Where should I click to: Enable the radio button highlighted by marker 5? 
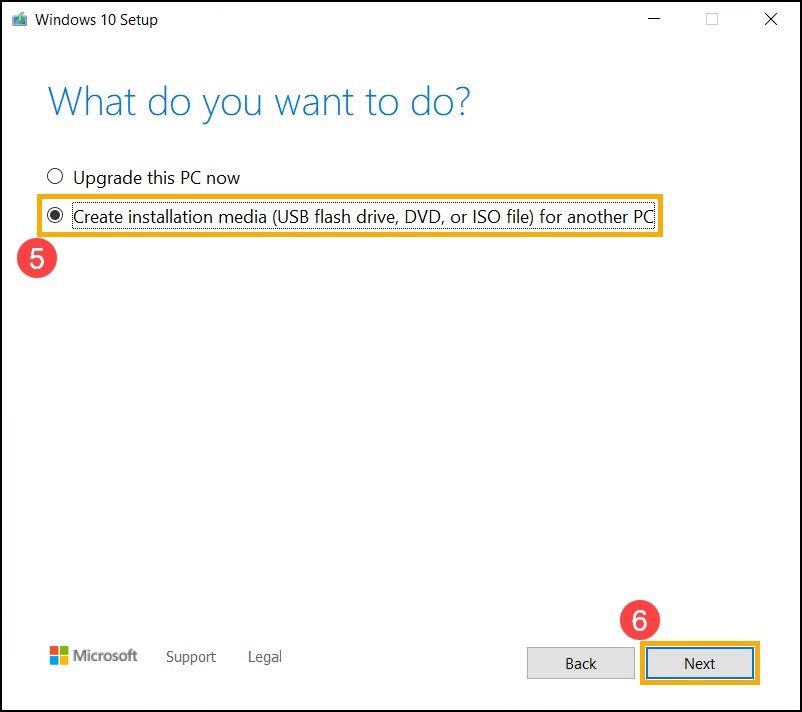click(56, 216)
